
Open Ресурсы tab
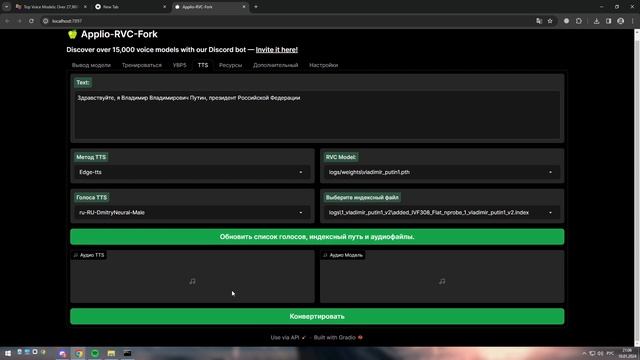(230, 65)
